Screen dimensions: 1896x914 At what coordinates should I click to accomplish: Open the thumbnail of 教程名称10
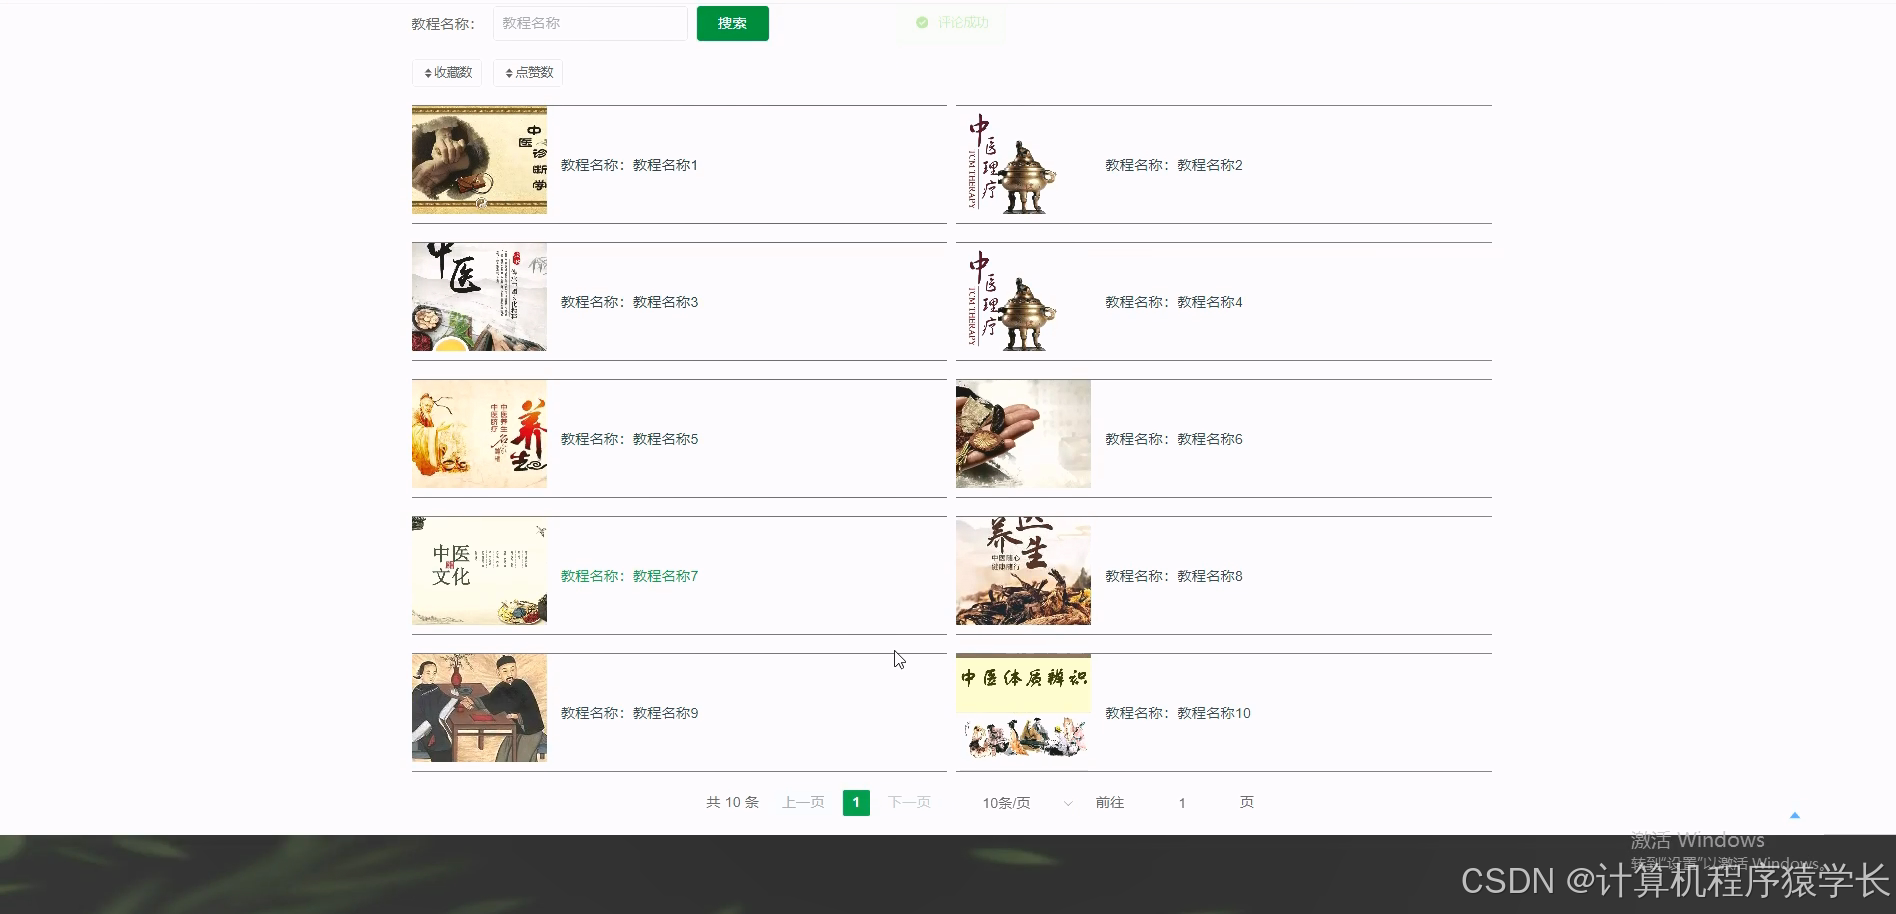[1022, 708]
